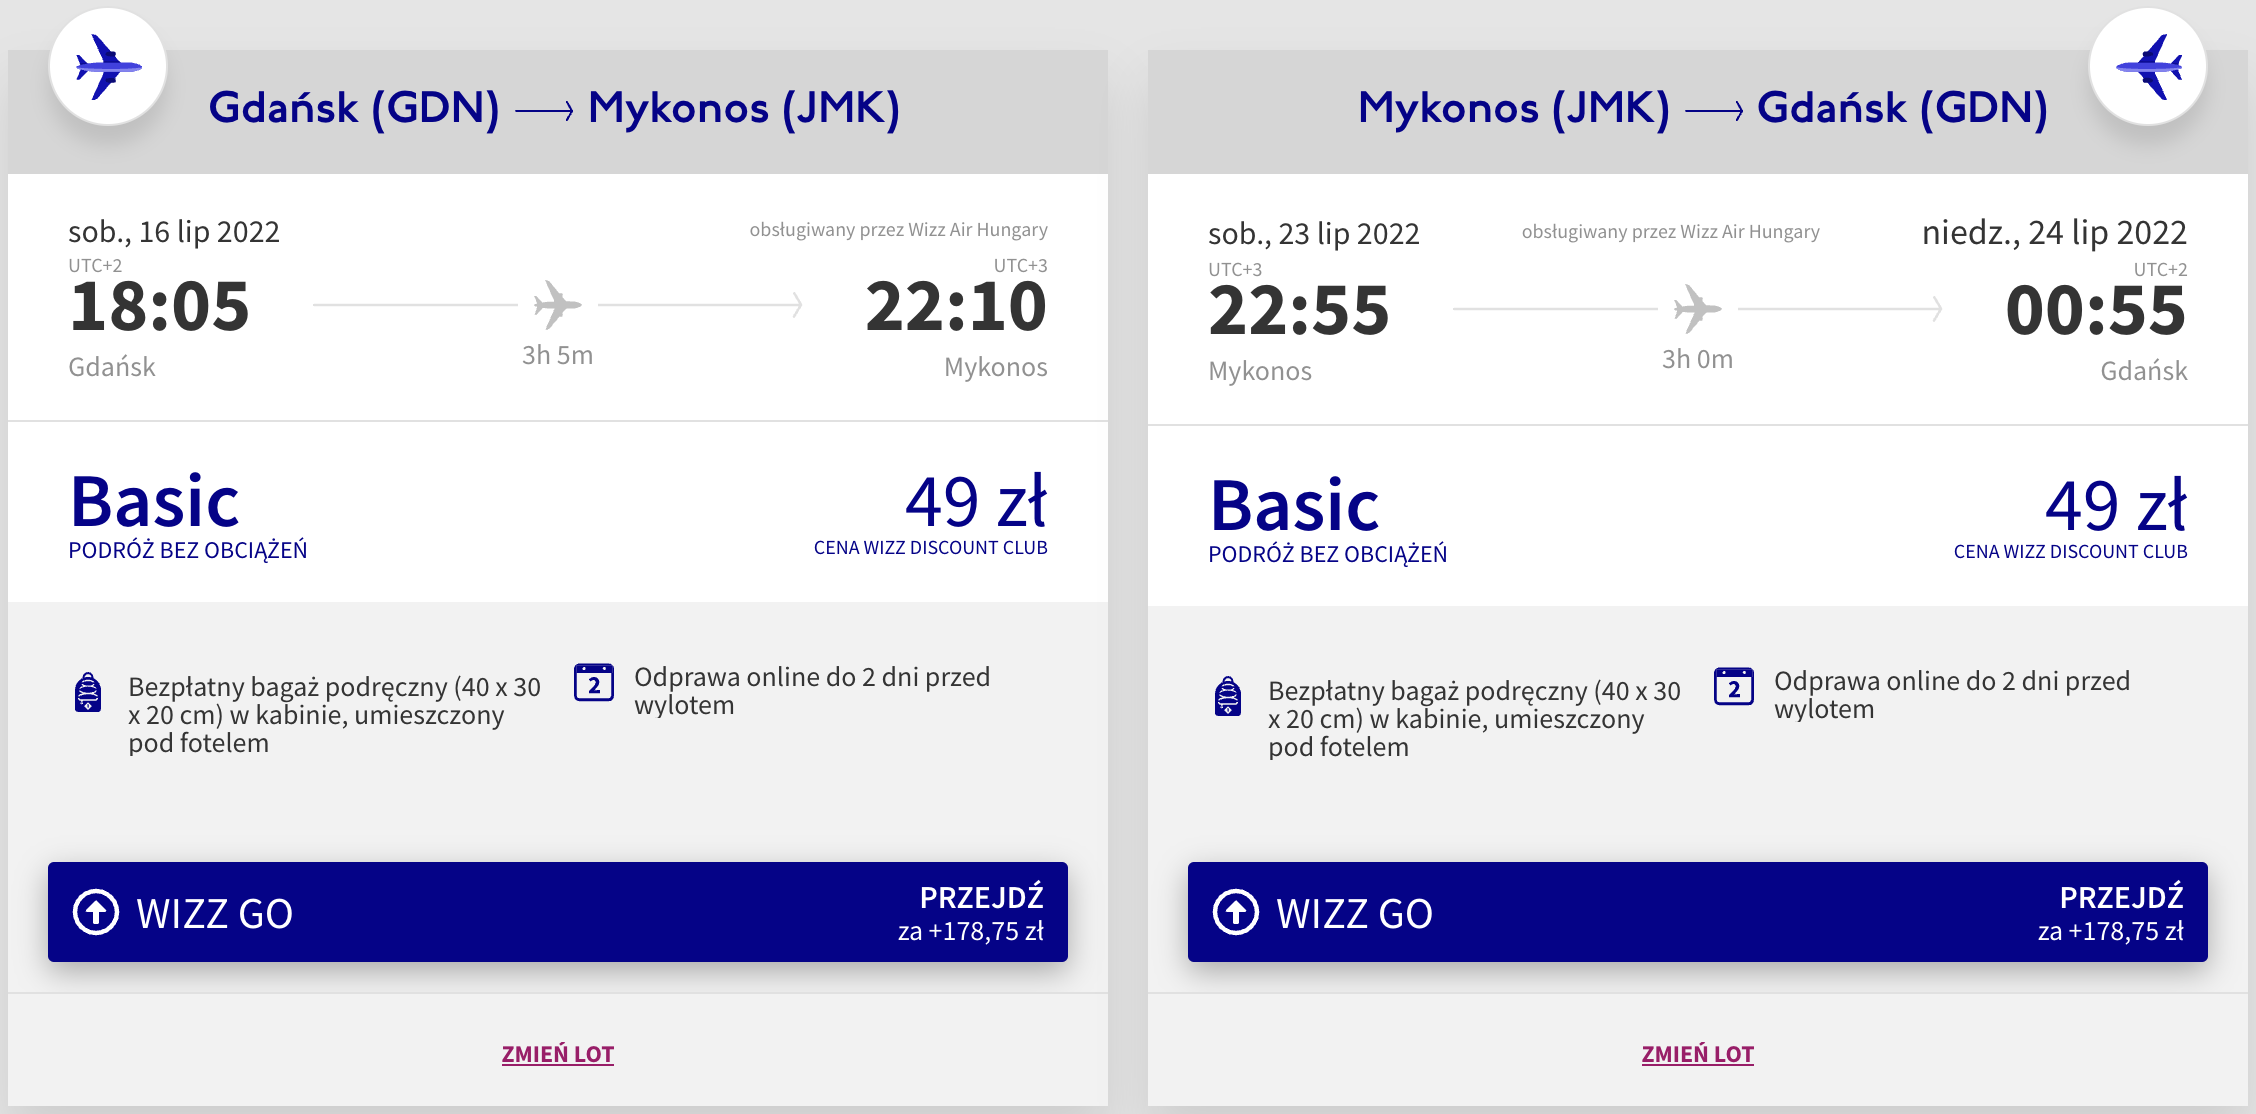The width and height of the screenshot is (2256, 1114).
Task: Click the 22:55 Mykonos departure time
Action: point(1299,311)
